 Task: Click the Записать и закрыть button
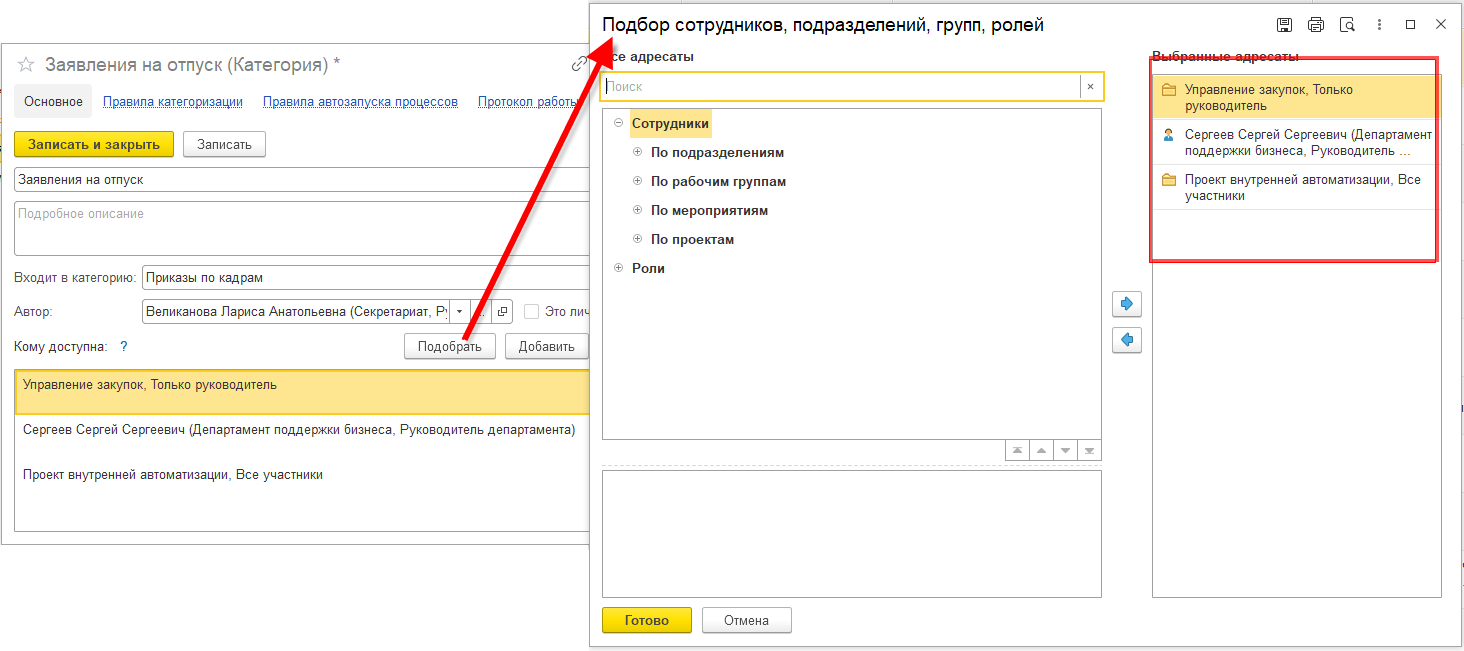pos(94,144)
